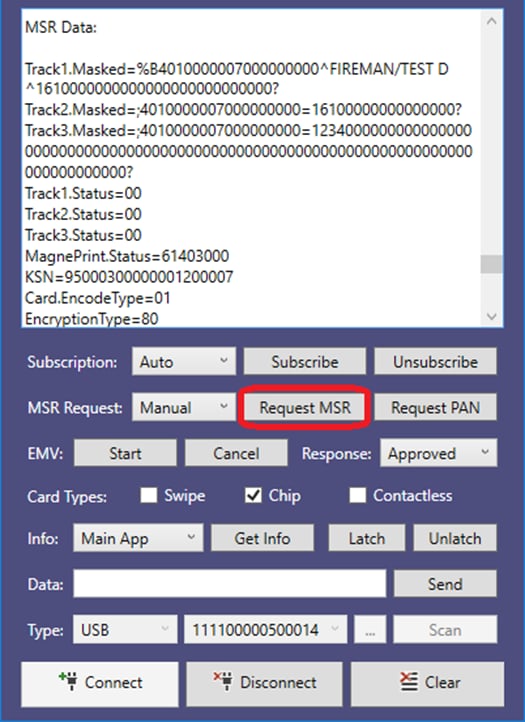The width and height of the screenshot is (525, 722).
Task: Click the scrollbar thumb in the data log
Action: [x=491, y=264]
